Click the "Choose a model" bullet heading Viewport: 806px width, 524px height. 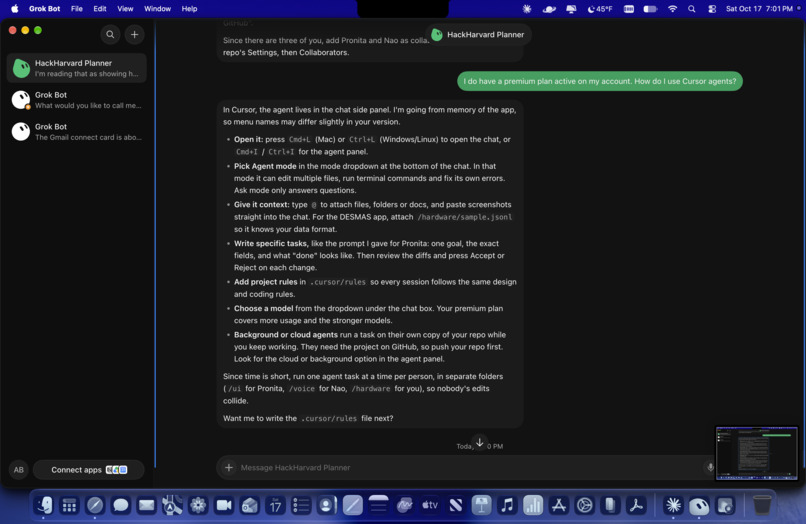264,309
